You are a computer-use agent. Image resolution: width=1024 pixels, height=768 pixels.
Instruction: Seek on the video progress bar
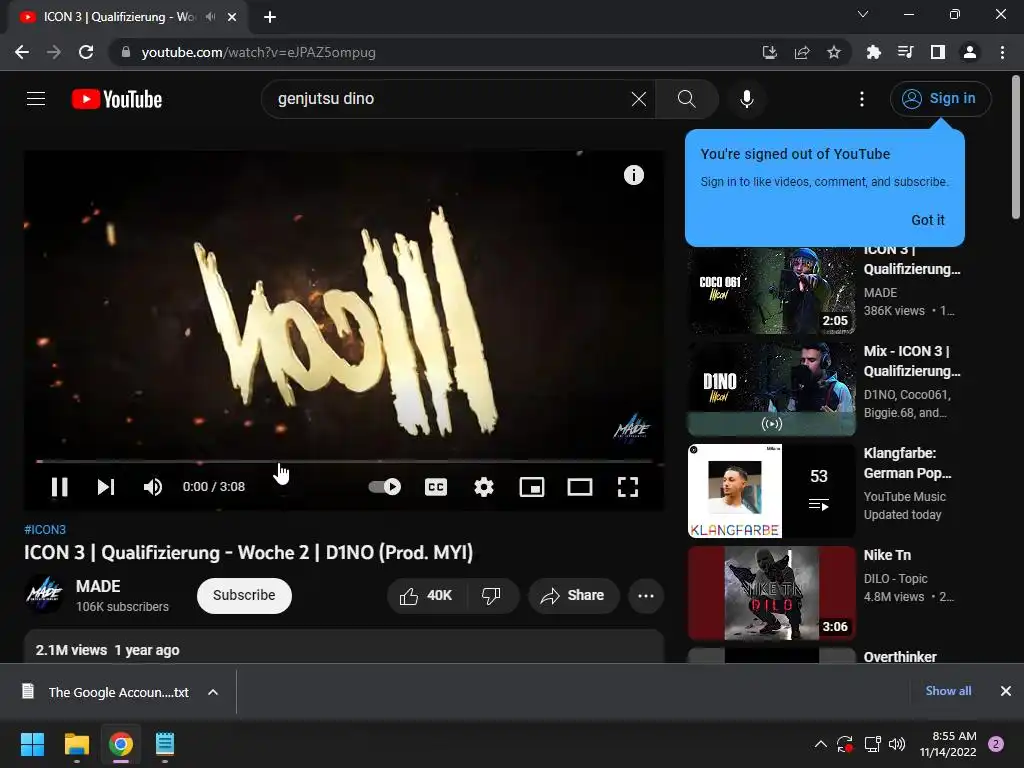coord(344,461)
